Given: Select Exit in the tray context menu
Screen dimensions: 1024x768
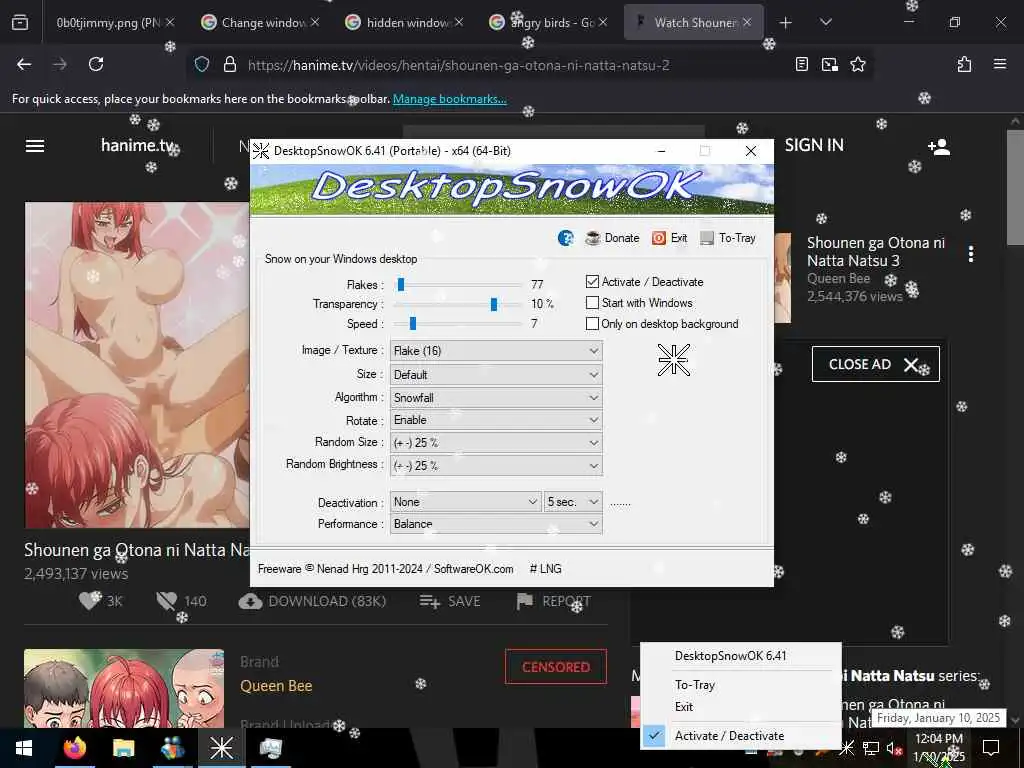Looking at the screenshot, I should (741, 707).
